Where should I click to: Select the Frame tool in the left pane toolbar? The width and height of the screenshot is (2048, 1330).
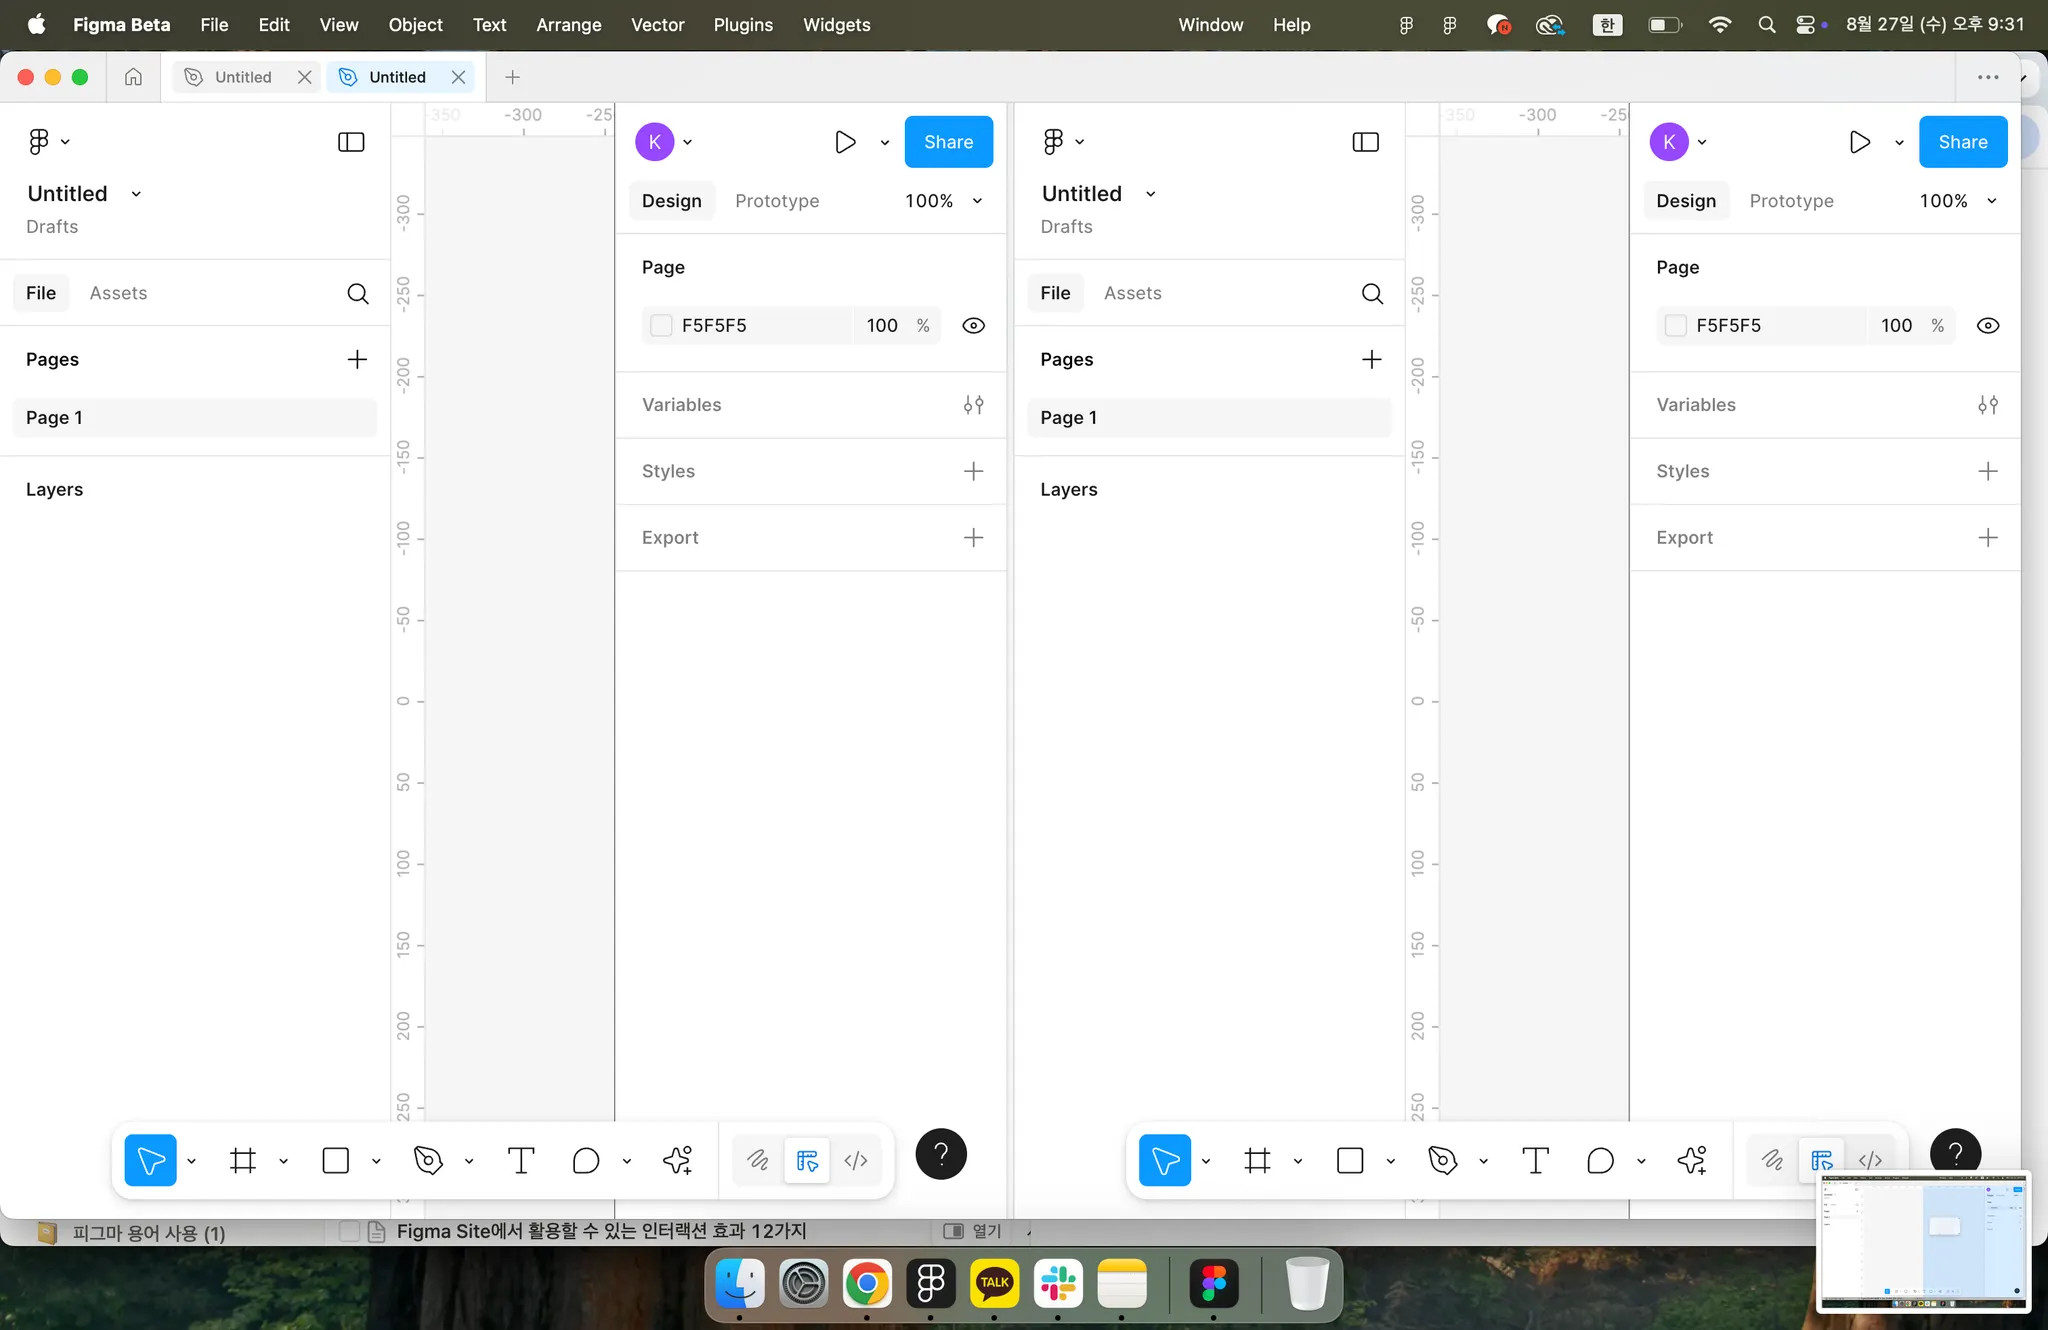point(243,1160)
